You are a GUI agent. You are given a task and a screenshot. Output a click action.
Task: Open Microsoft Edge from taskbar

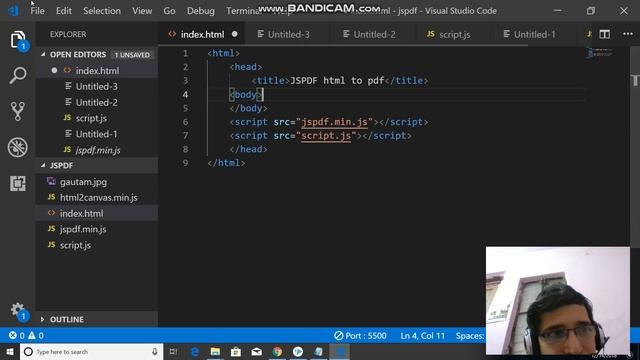(x=195, y=351)
